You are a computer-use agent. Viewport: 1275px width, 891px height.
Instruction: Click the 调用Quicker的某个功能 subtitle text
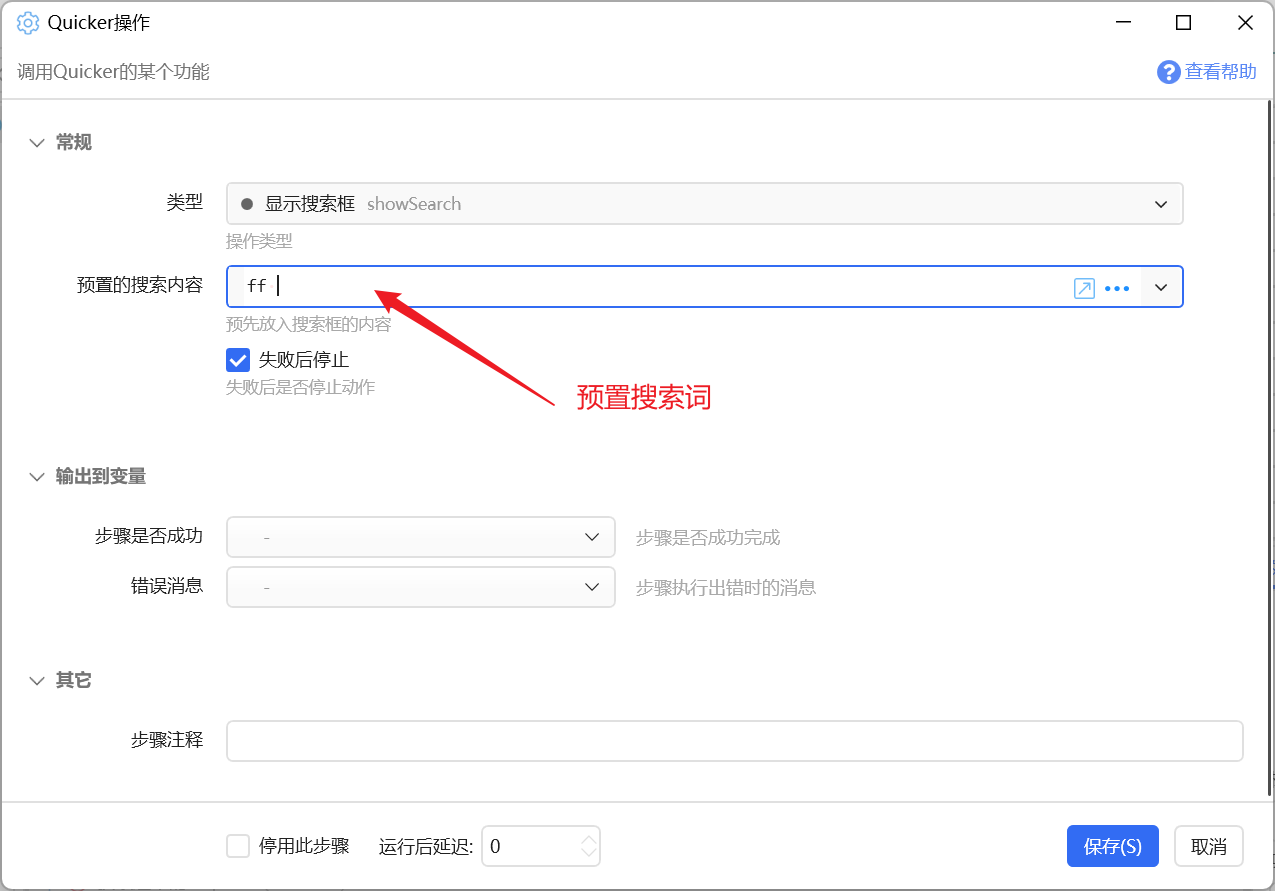(x=113, y=72)
